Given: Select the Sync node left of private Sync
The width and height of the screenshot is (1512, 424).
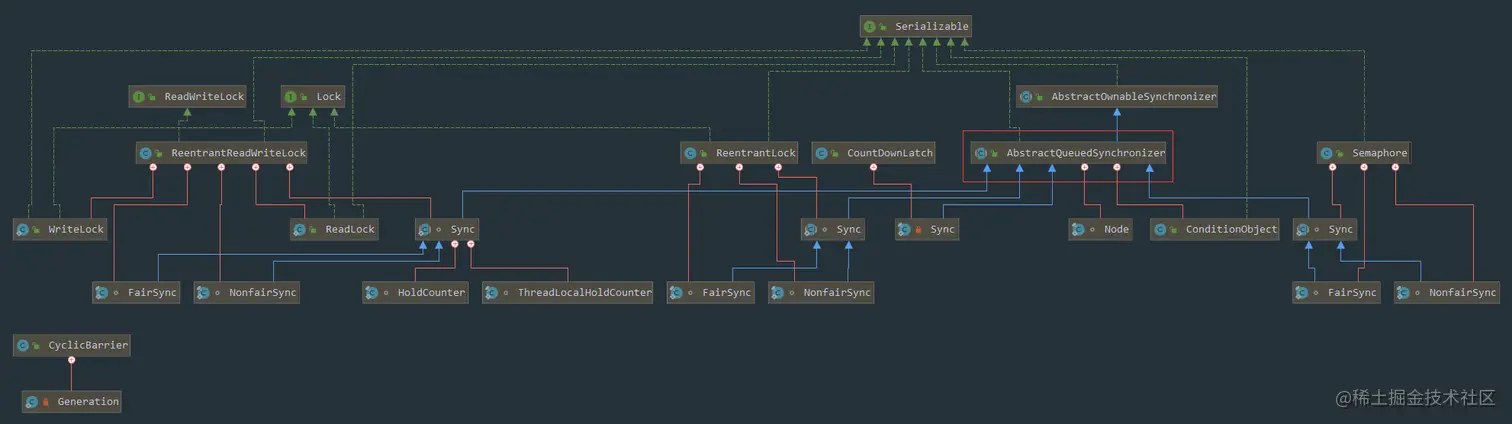Looking at the screenshot, I should (x=833, y=229).
